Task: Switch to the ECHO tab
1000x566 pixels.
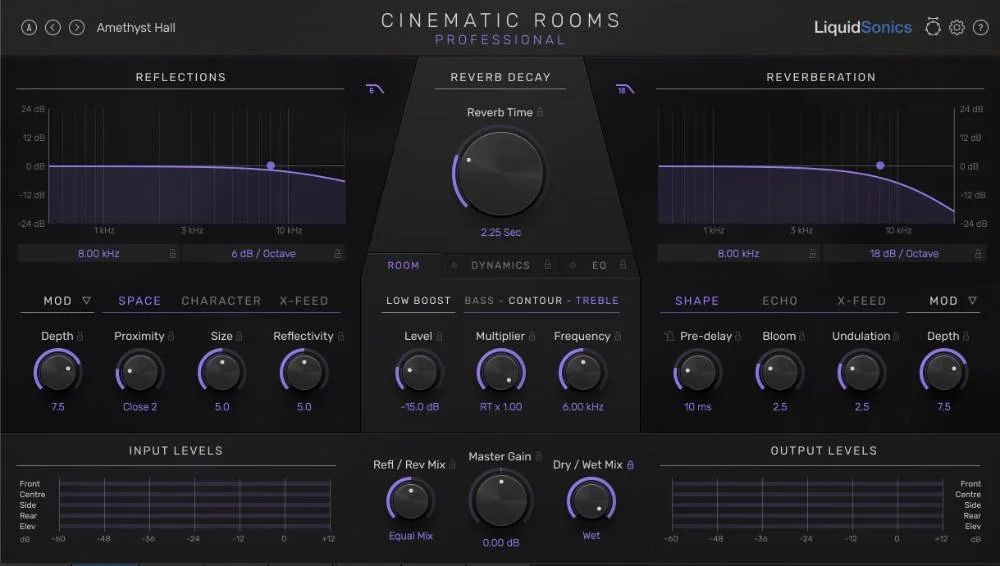Action: (780, 301)
